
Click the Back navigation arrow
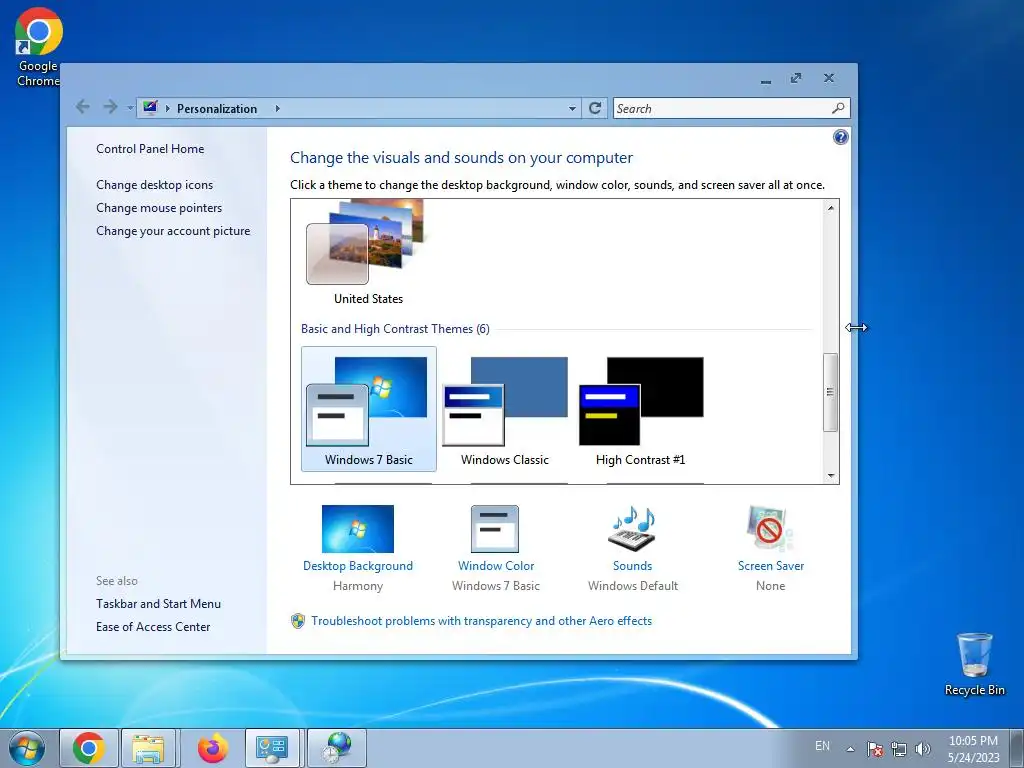82,106
